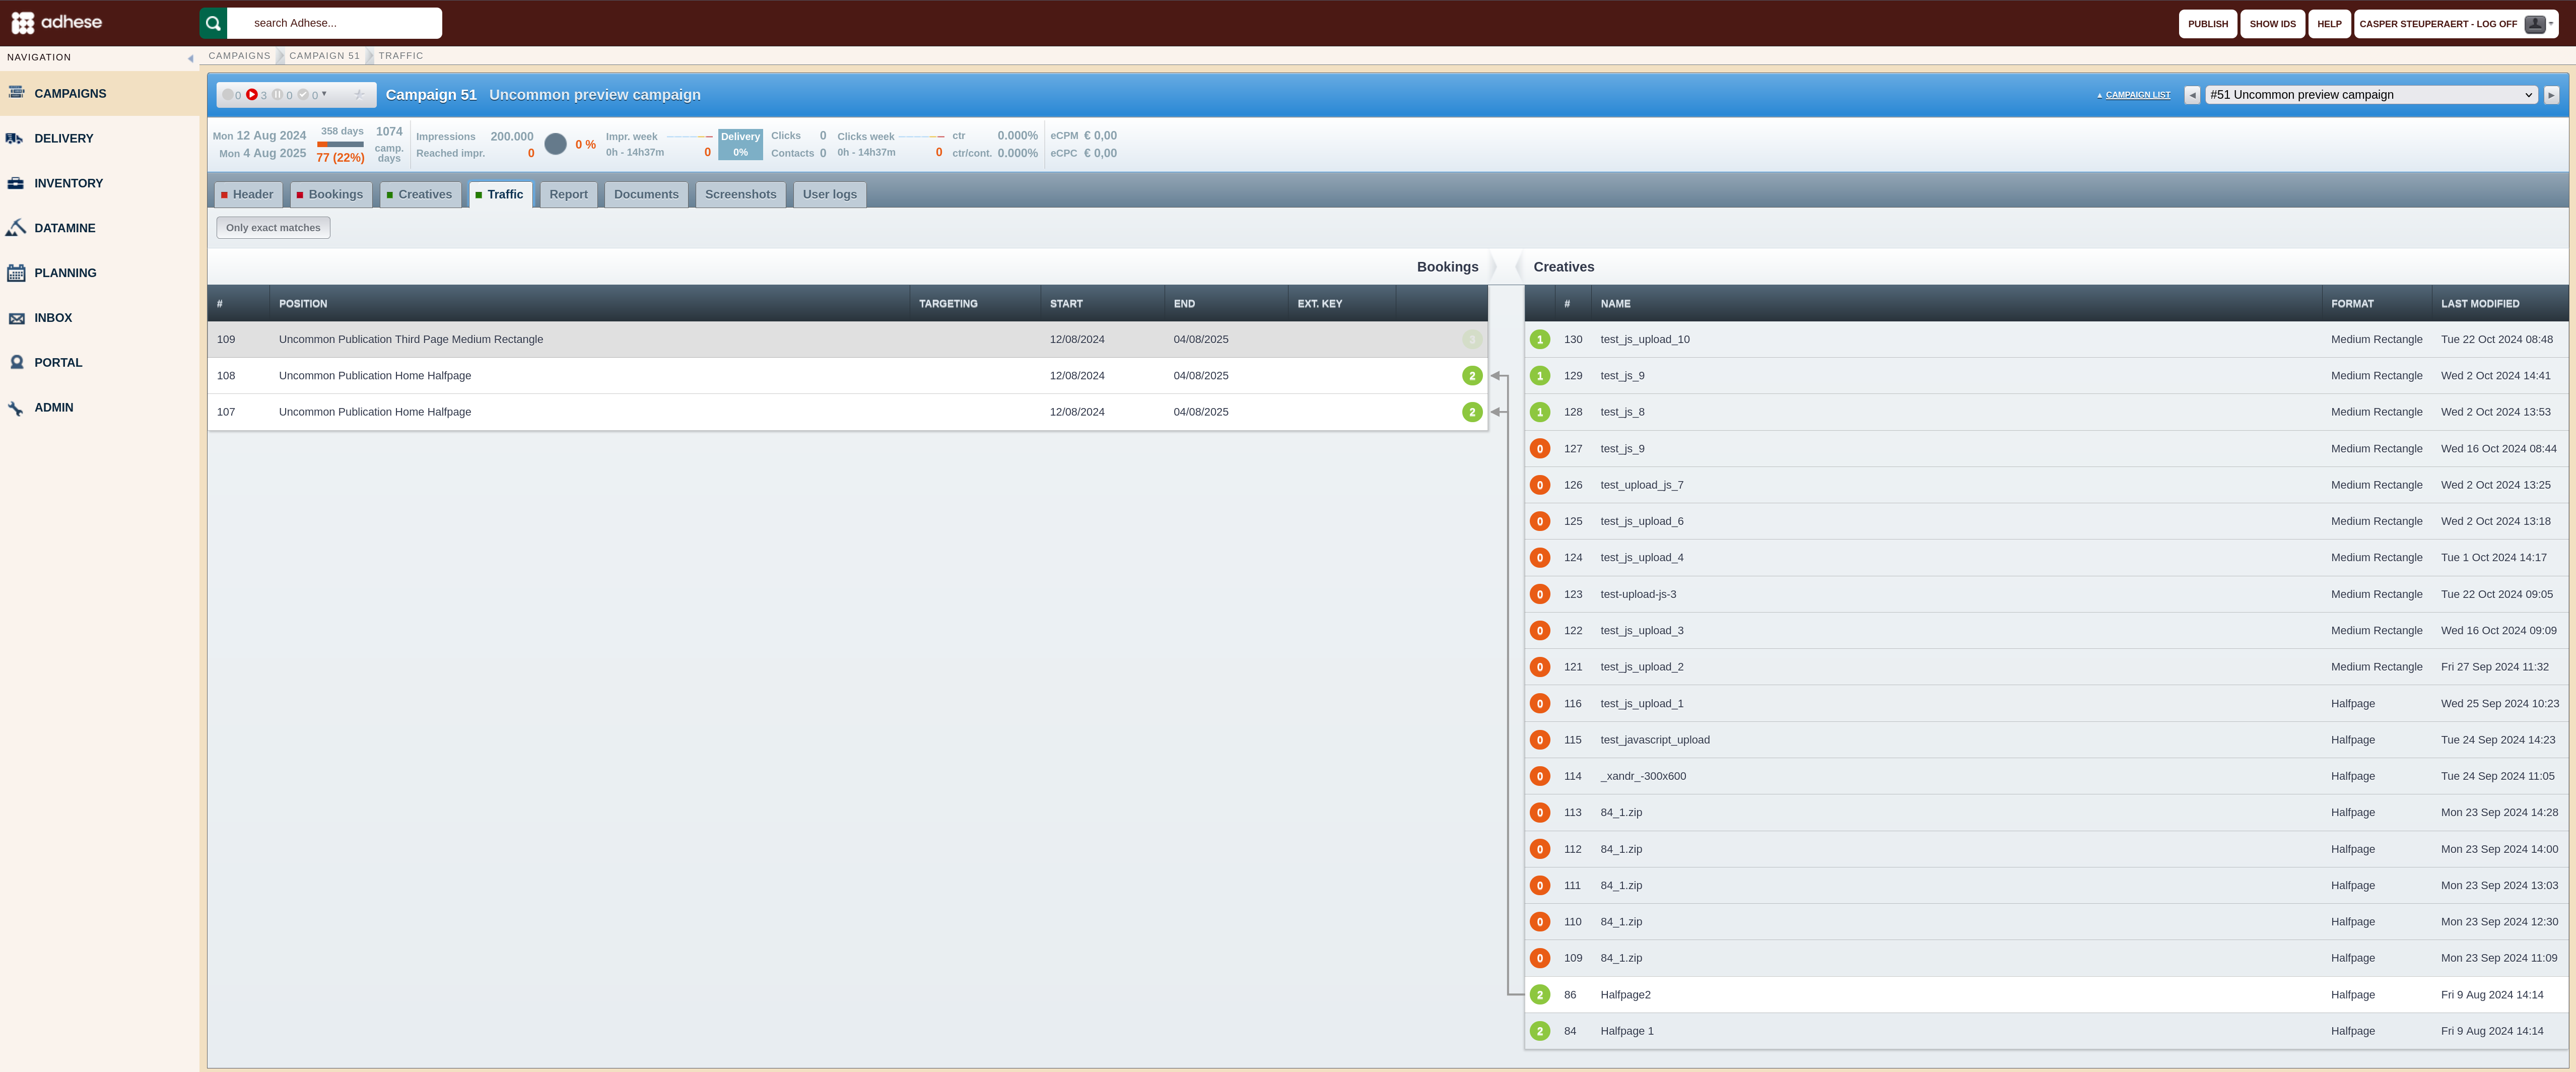The width and height of the screenshot is (2576, 1072).
Task: Toggle the running bookings status filter
Action: [252, 95]
